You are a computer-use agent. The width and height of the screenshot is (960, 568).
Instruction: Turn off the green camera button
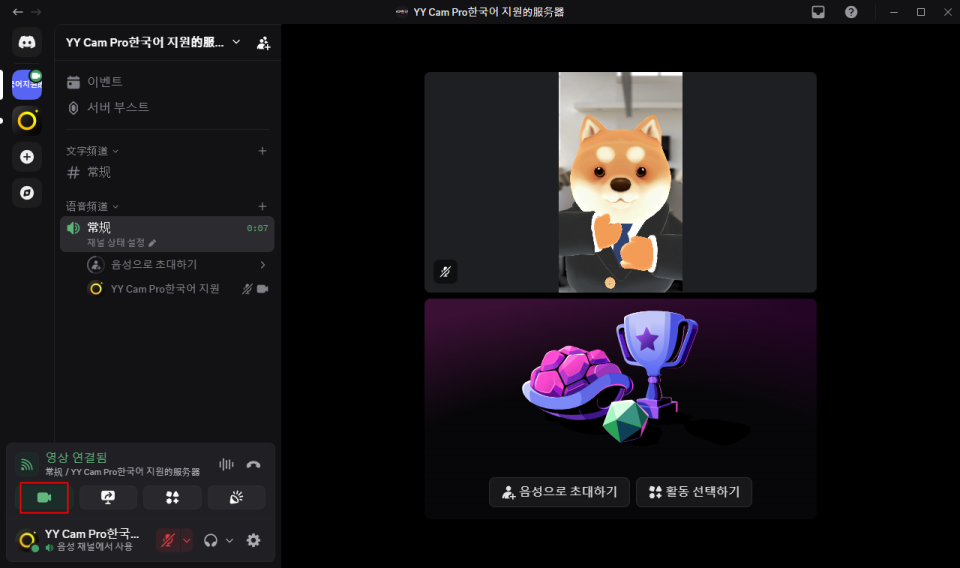pos(44,497)
